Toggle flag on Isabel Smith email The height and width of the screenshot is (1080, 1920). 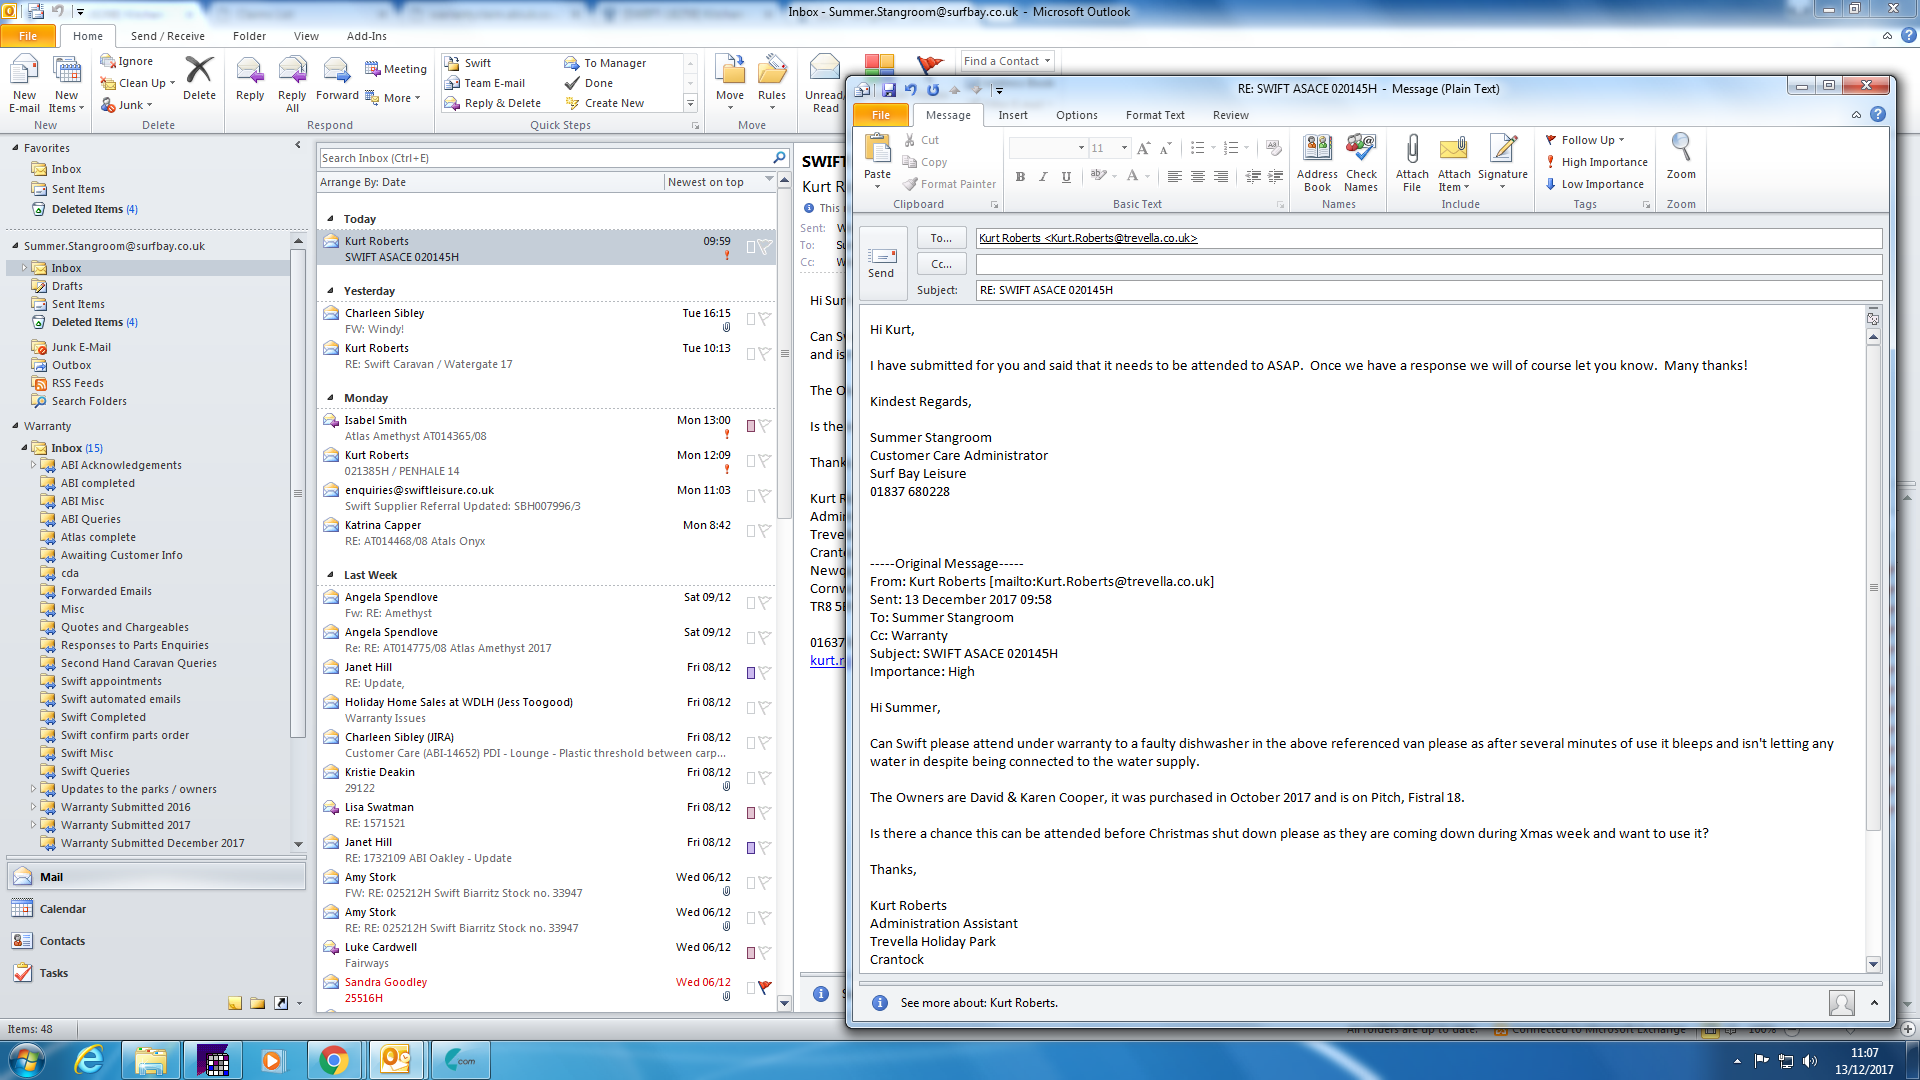pos(765,426)
